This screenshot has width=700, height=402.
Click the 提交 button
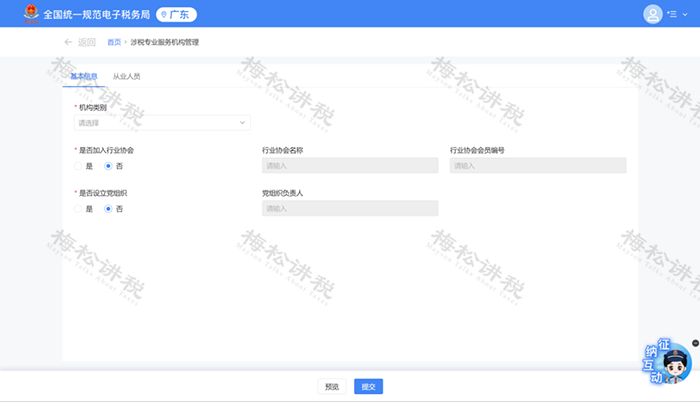click(368, 386)
